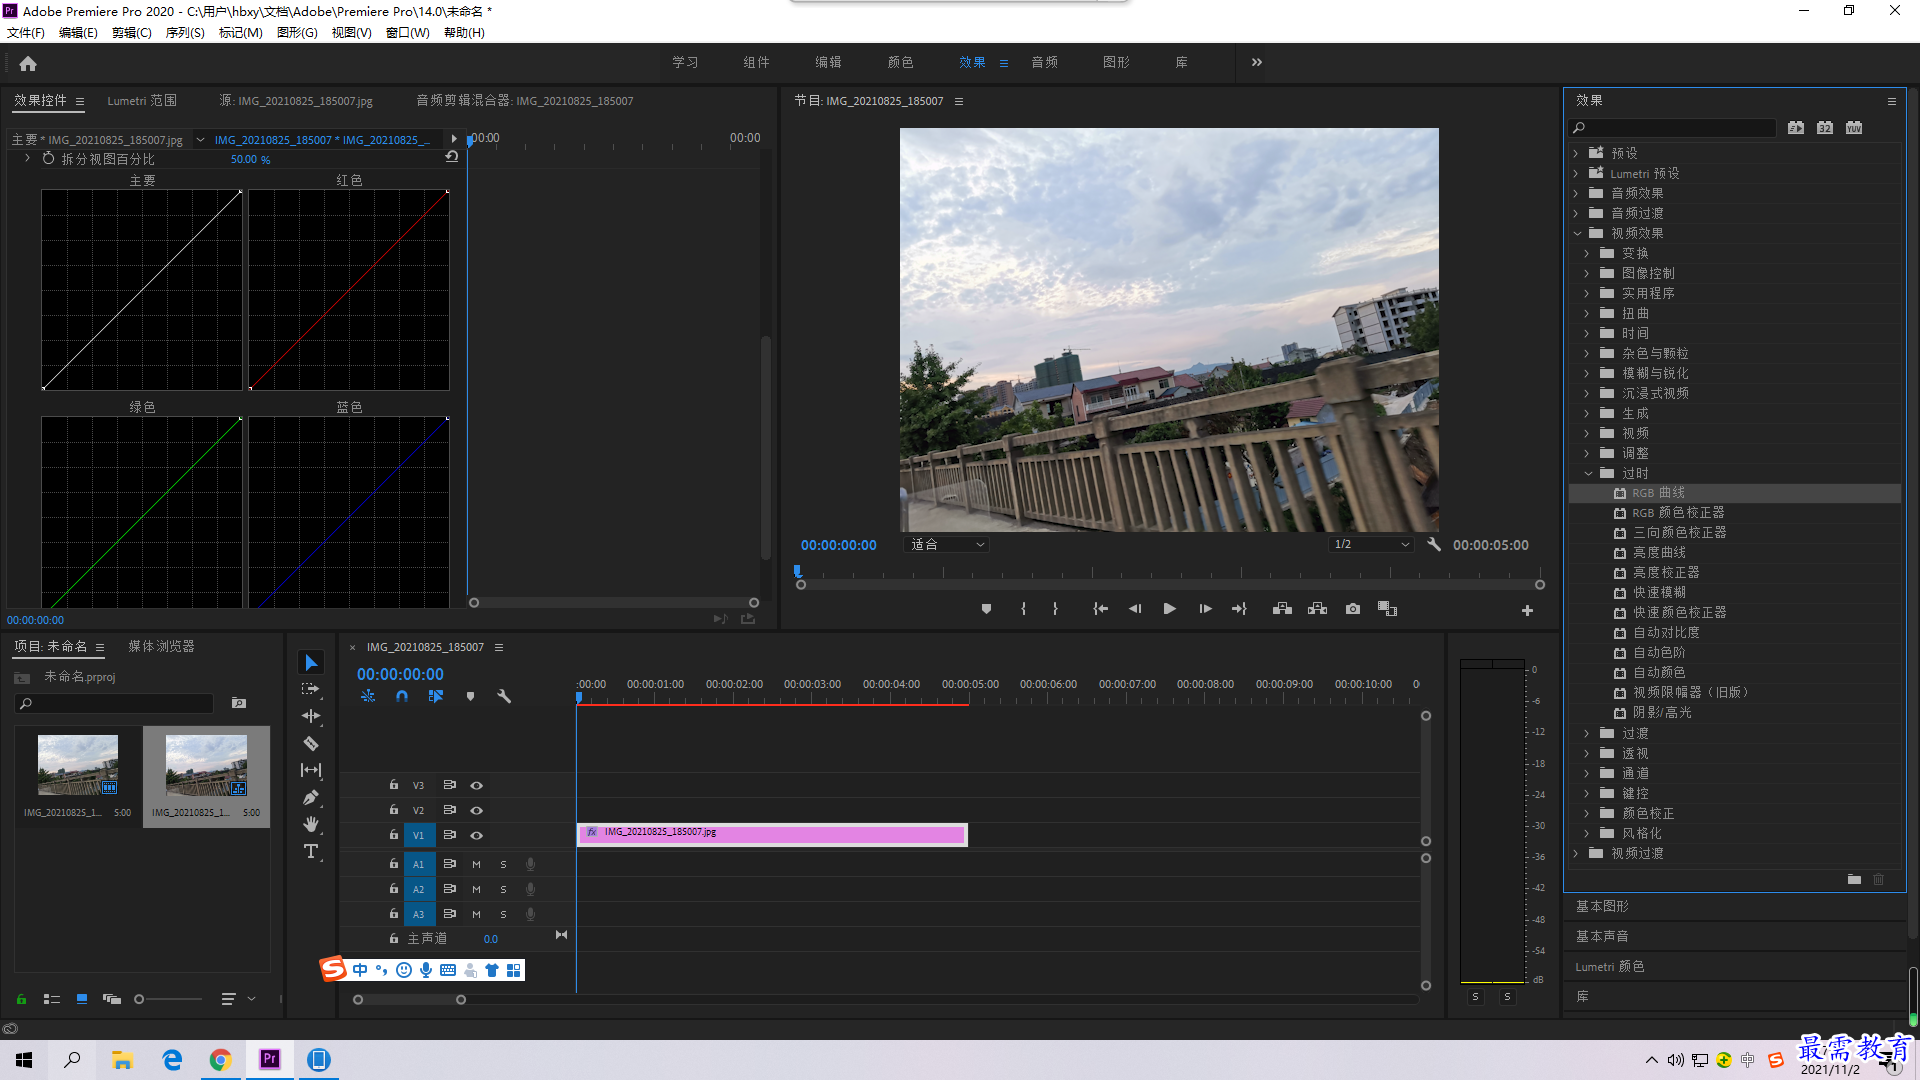This screenshot has height=1080, width=1920.
Task: Open the 基本声音 panel
Action: 1602,937
